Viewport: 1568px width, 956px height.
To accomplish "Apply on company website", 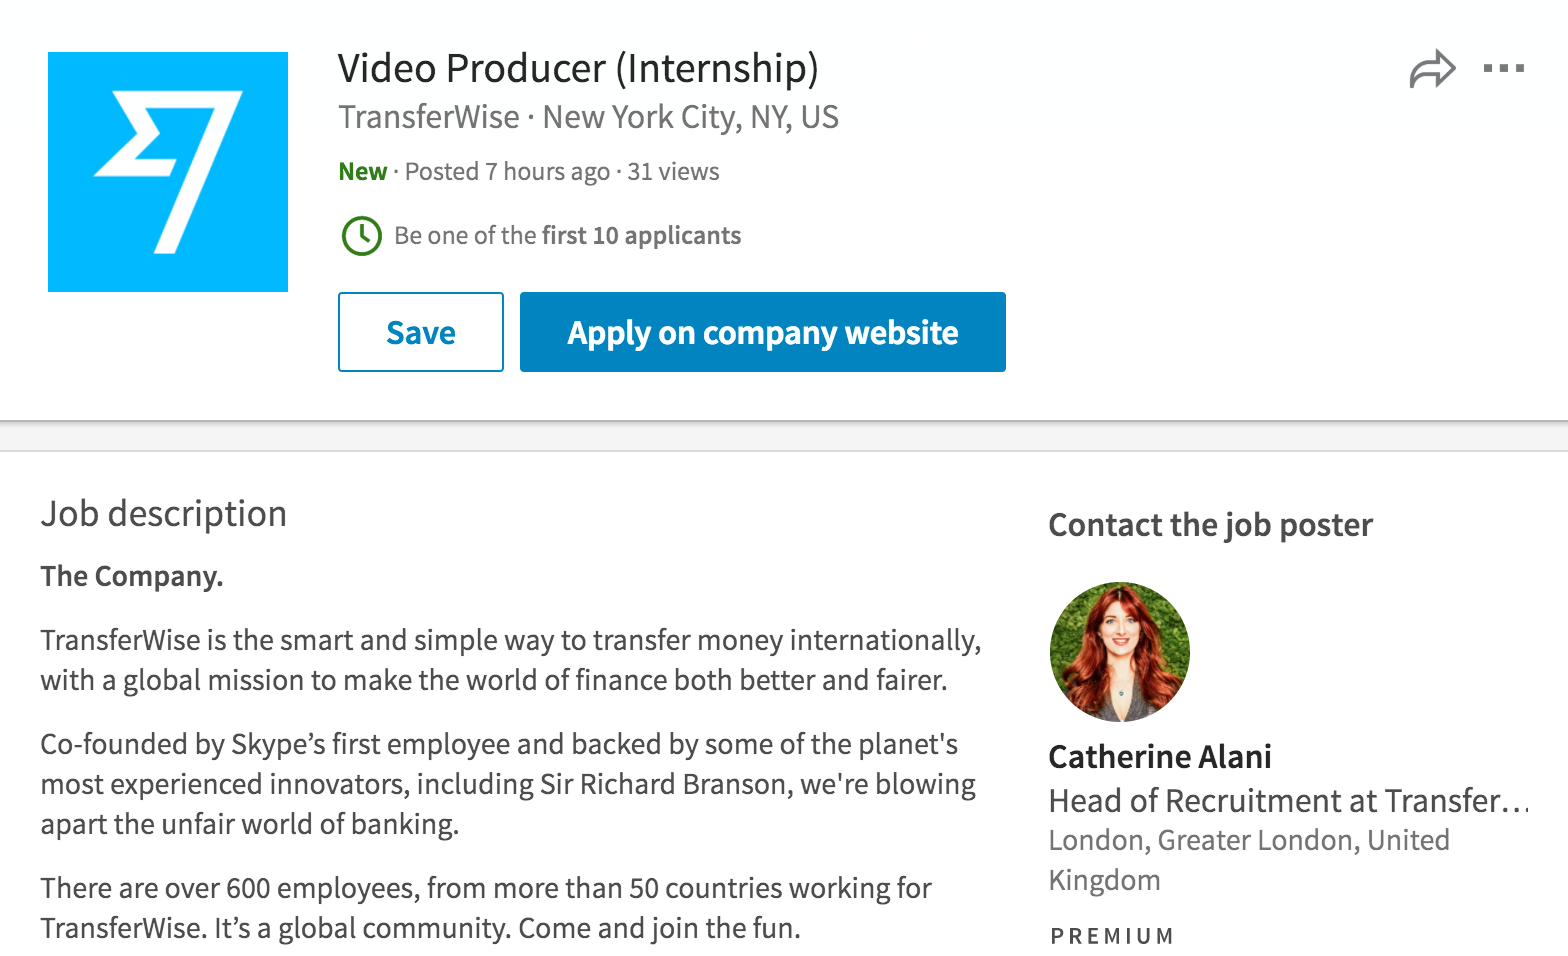I will [762, 332].
